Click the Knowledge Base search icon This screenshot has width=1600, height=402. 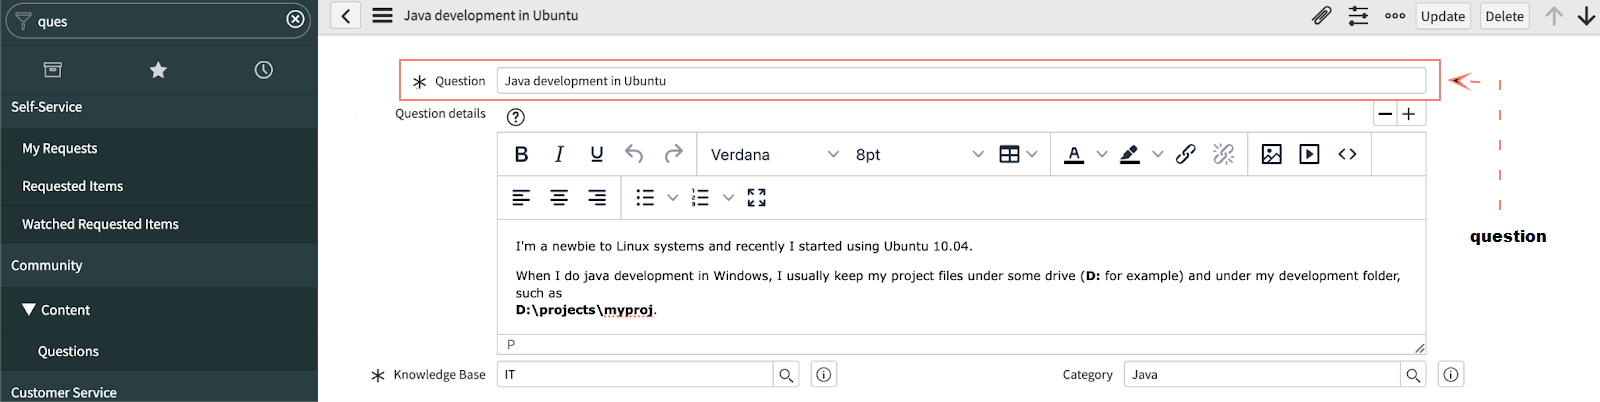pyautogui.click(x=786, y=375)
